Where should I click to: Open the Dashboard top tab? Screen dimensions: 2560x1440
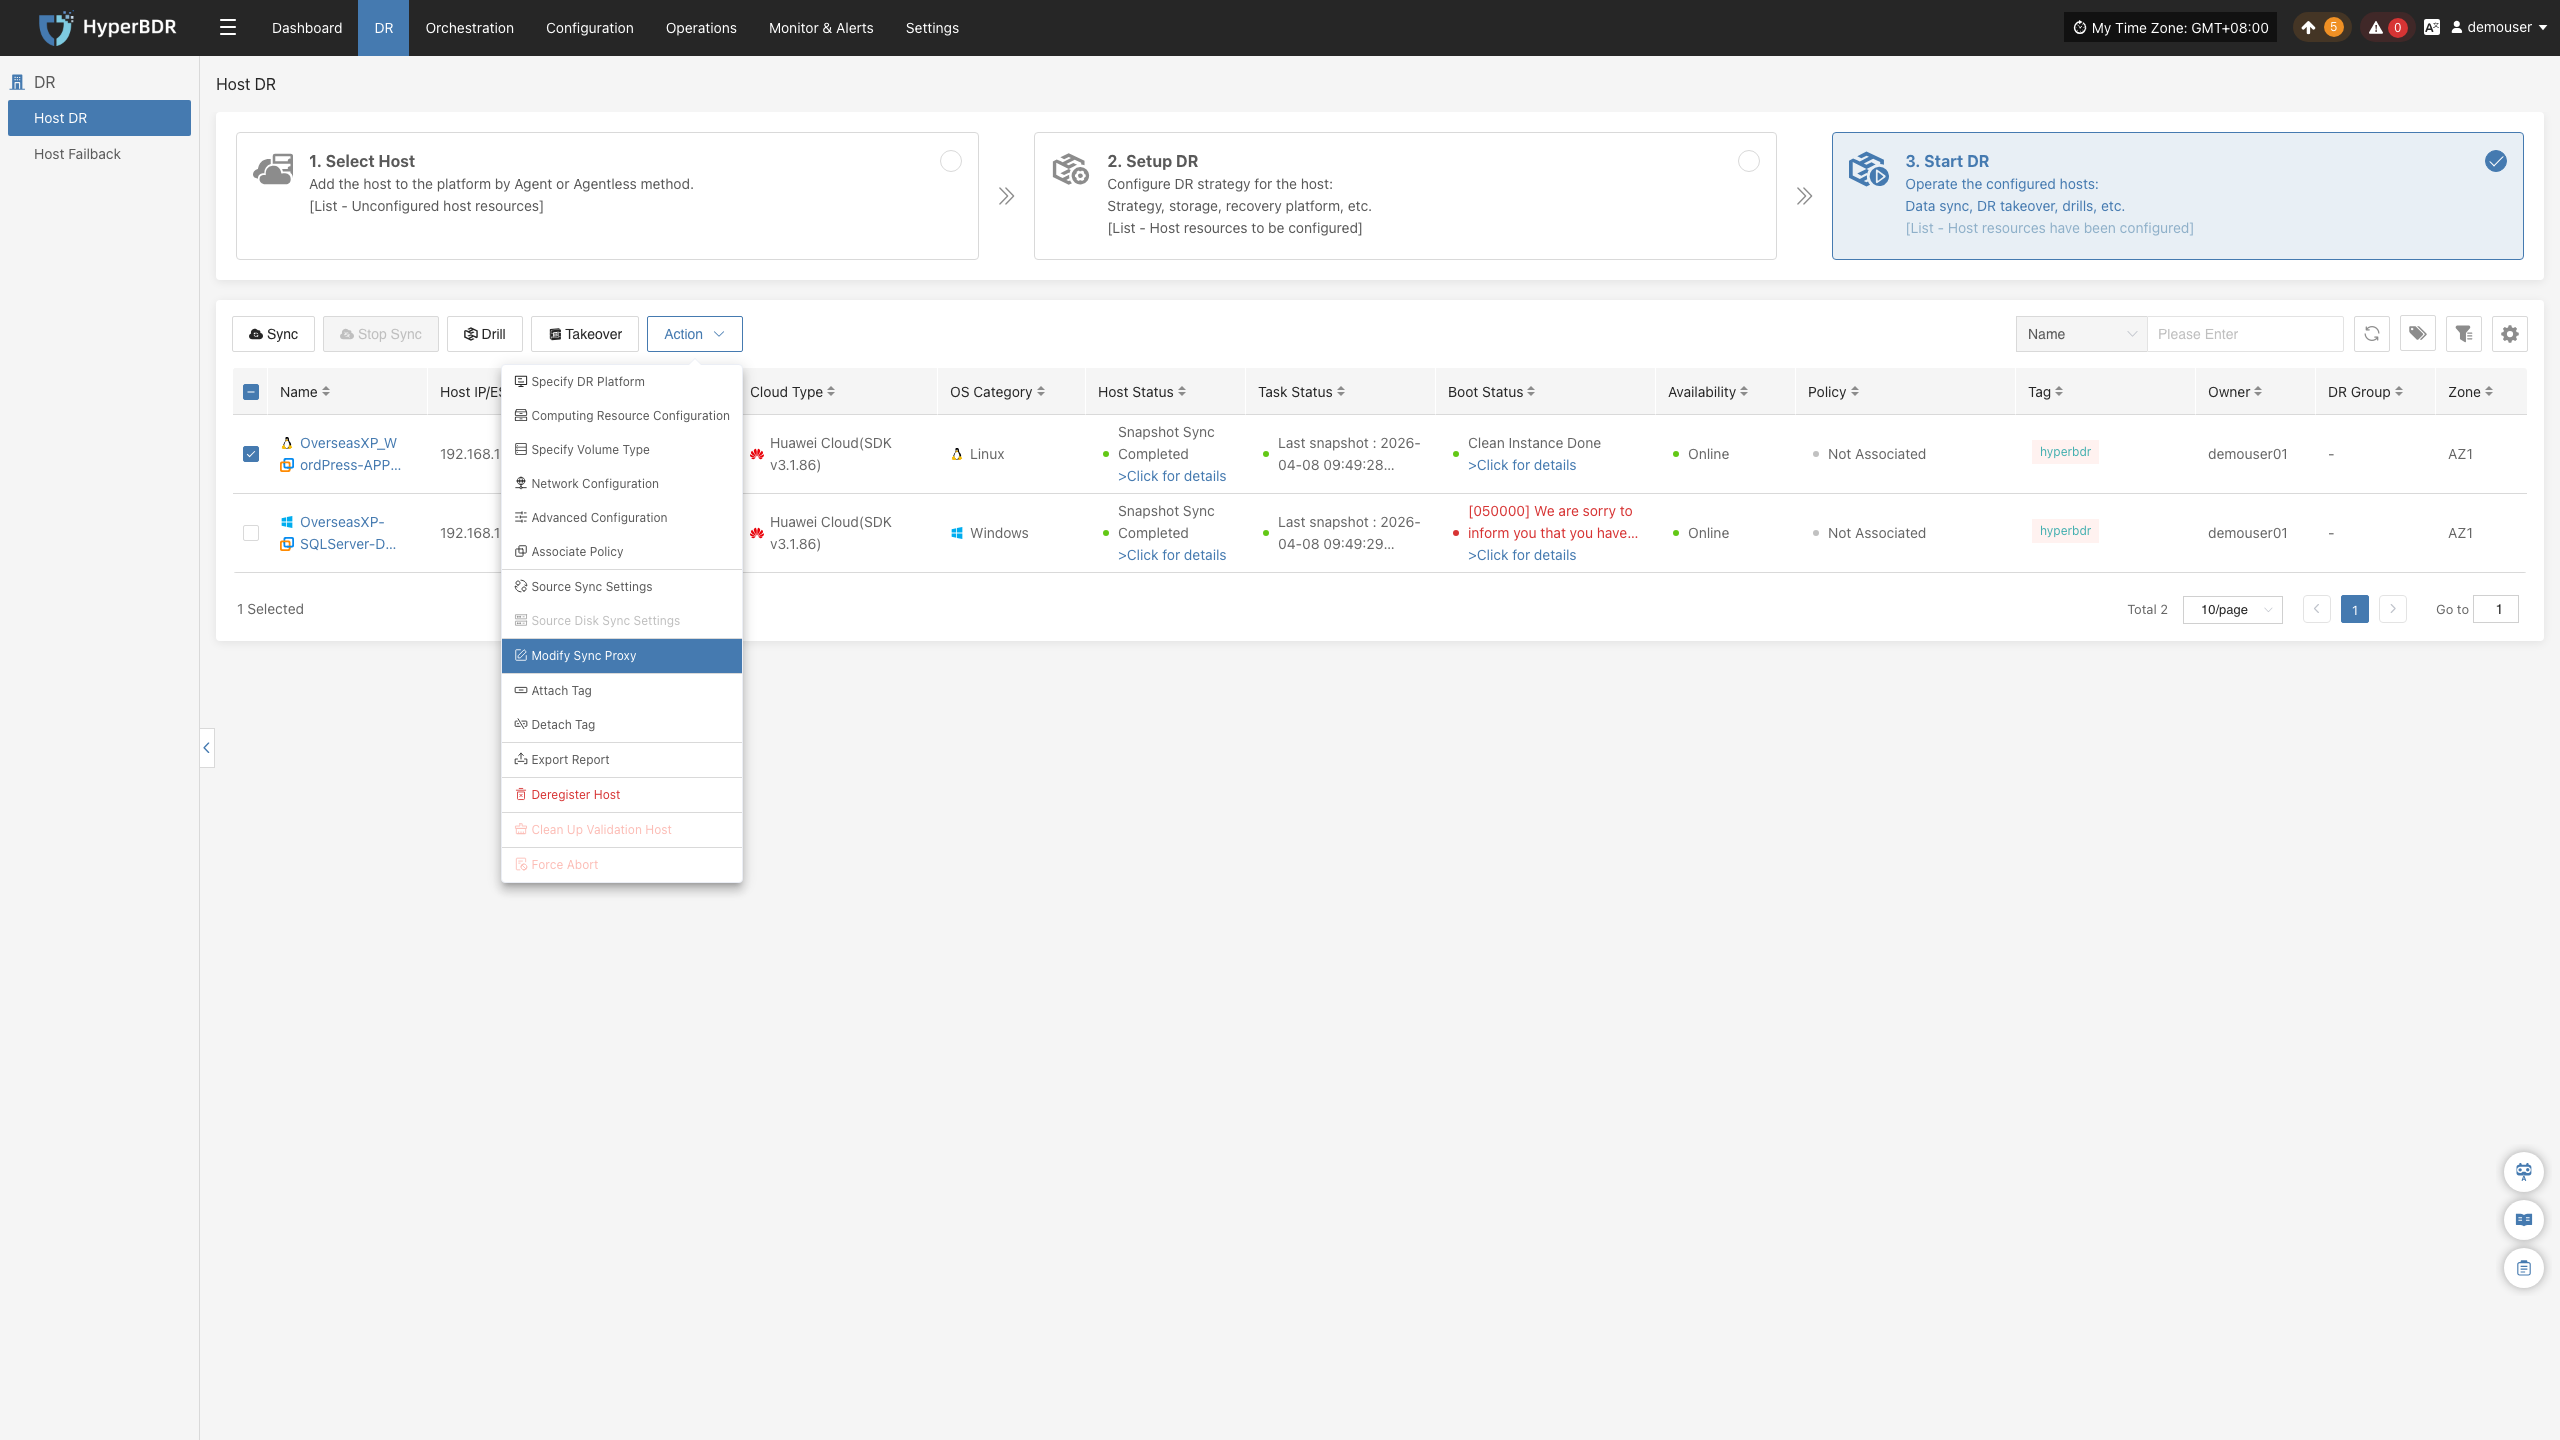coord(307,28)
